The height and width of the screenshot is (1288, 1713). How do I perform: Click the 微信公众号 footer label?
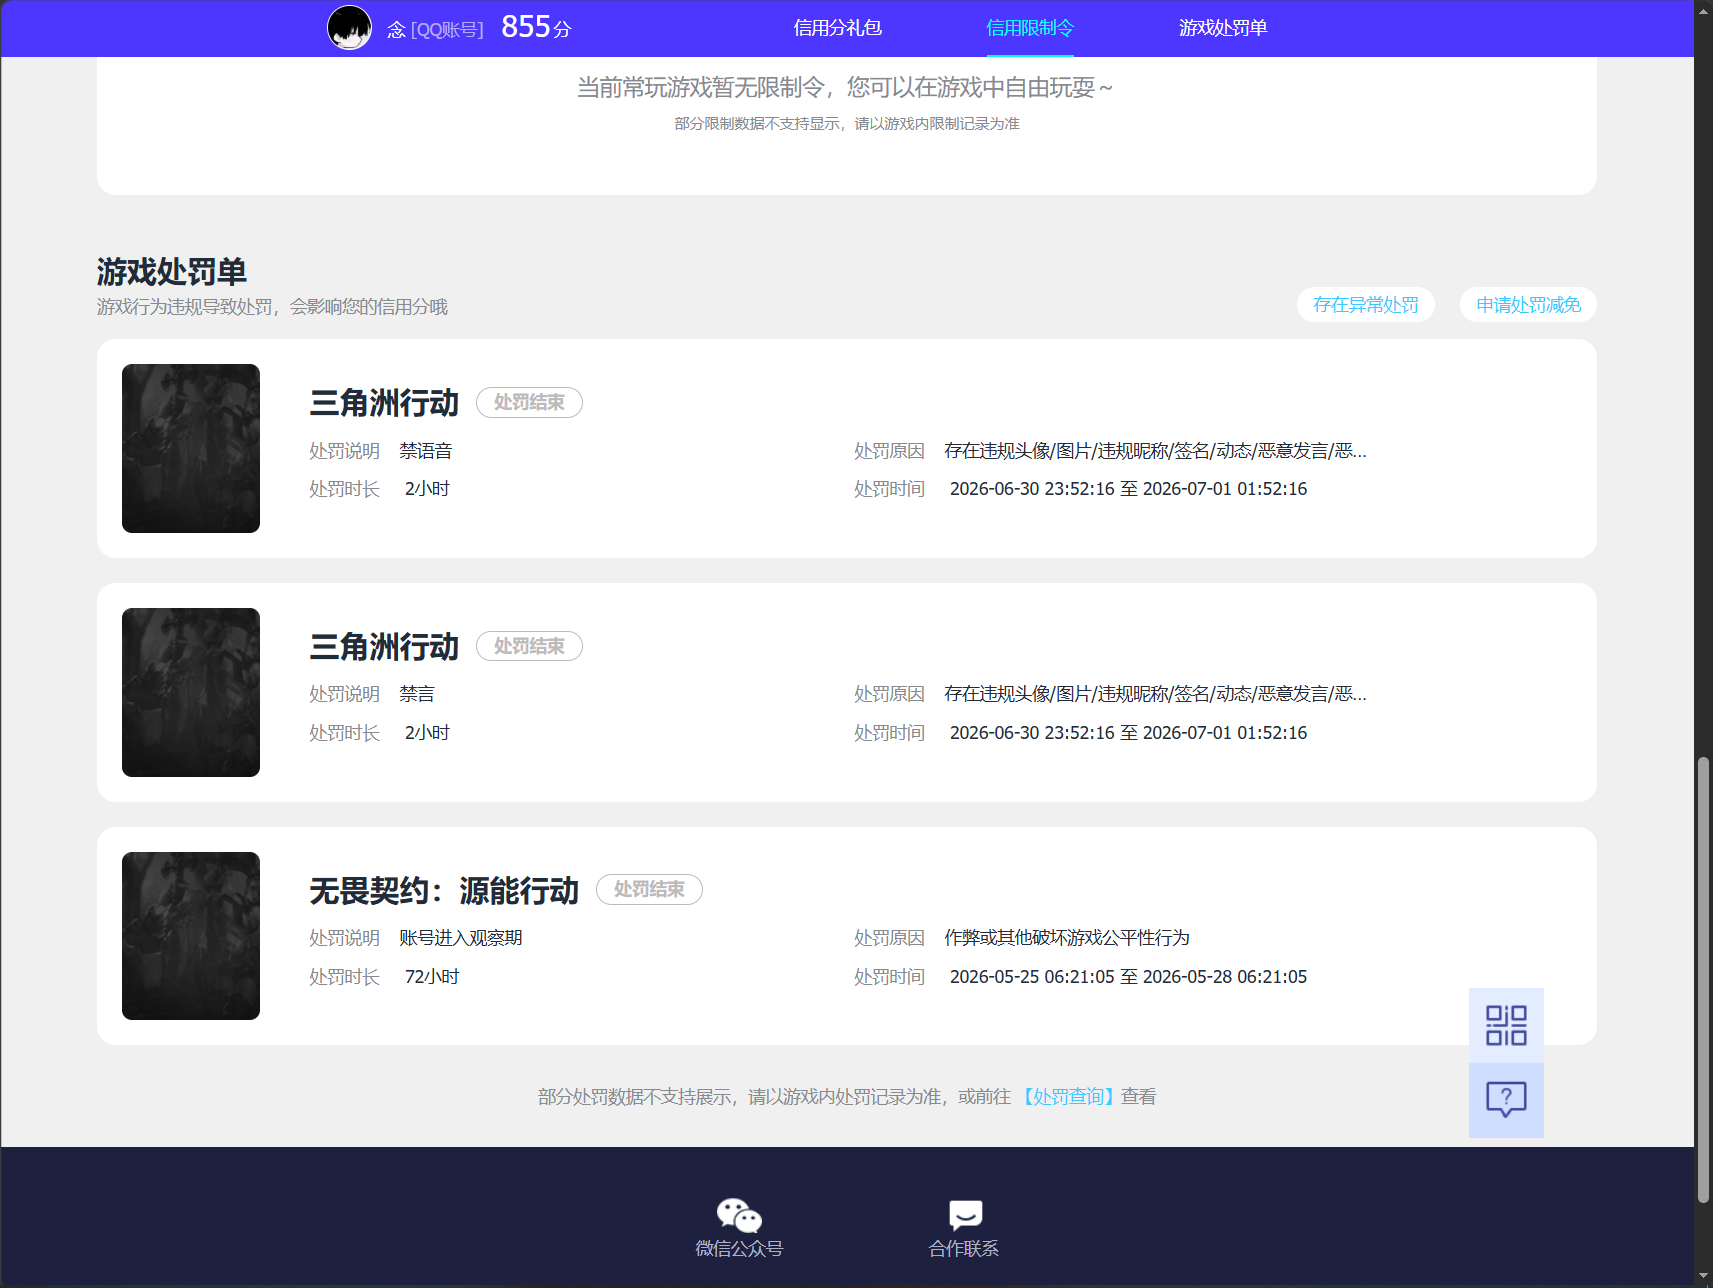pyautogui.click(x=739, y=1249)
